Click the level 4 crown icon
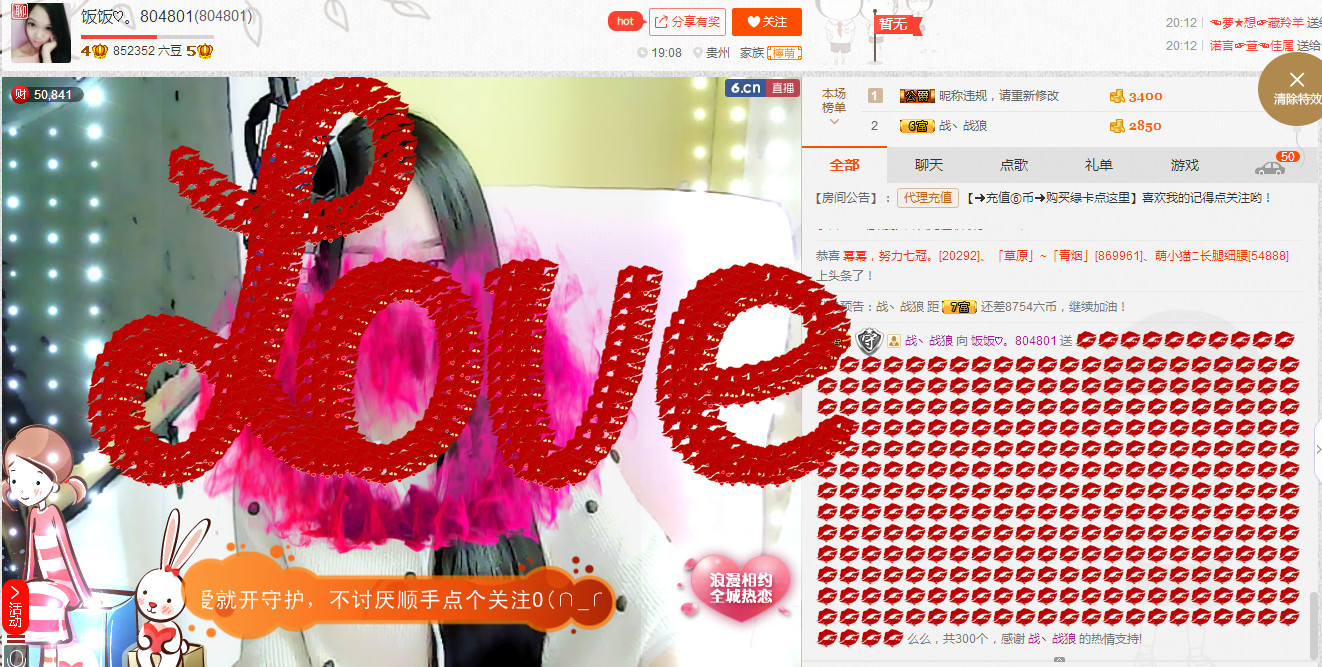Viewport: 1322px width, 667px height. [x=94, y=50]
